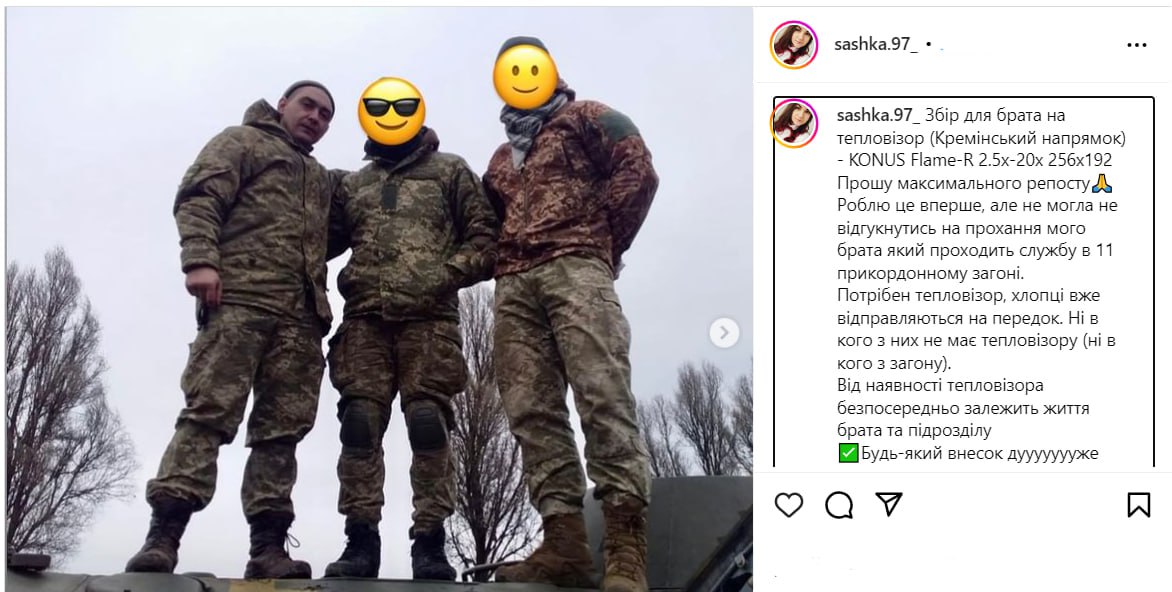Open the three-dot more options menu
This screenshot has width=1172, height=592.
(x=1136, y=45)
